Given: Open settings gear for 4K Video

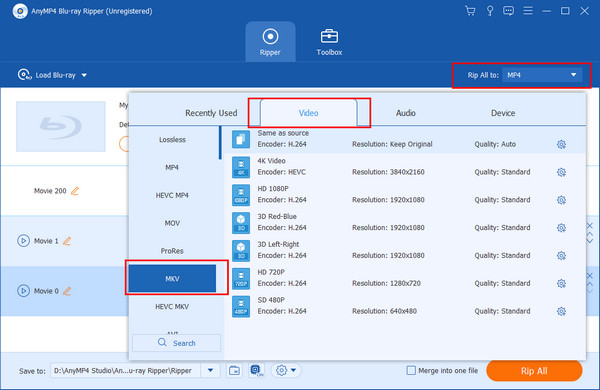Looking at the screenshot, I should click(561, 172).
